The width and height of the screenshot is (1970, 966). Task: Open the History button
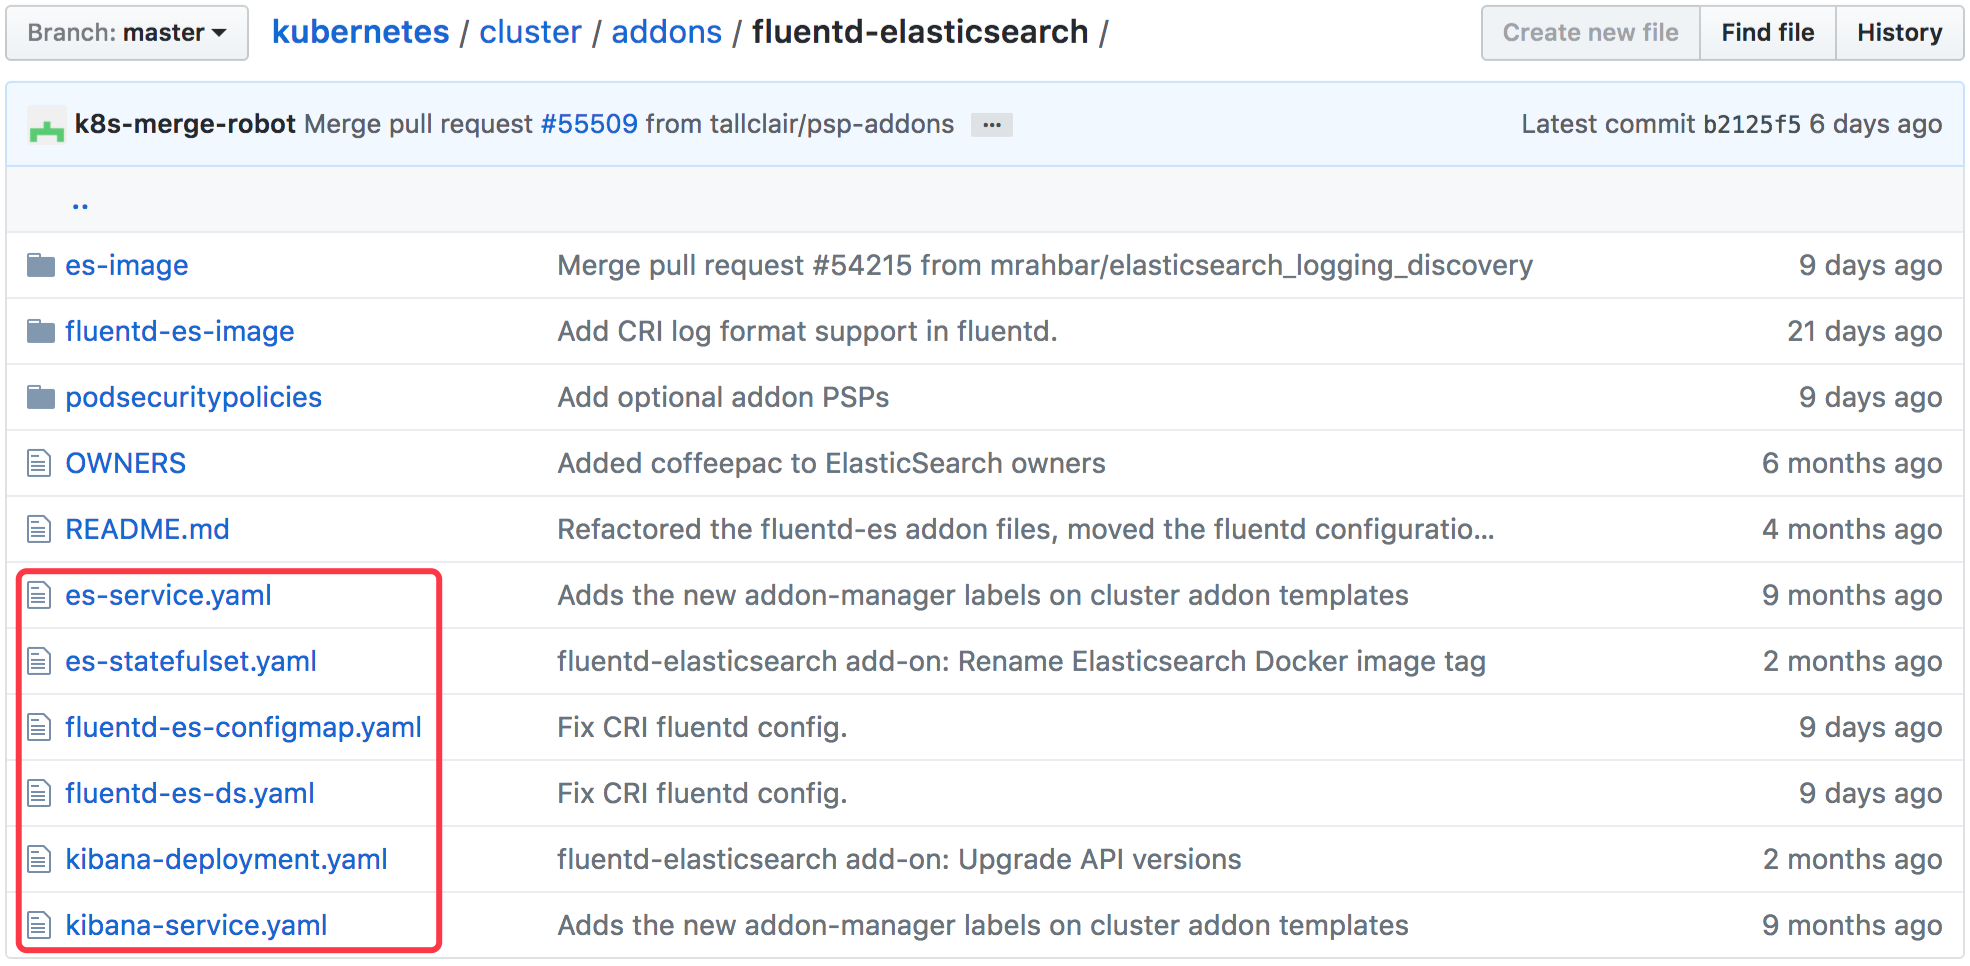point(1899,33)
